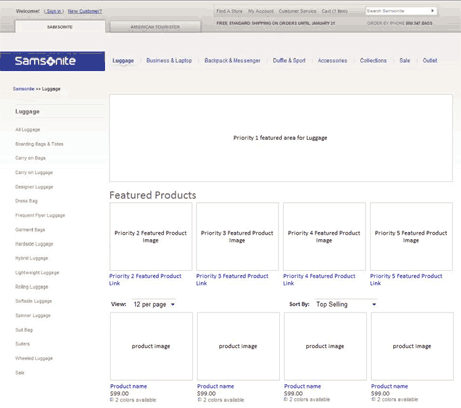
Task: Click into the Search Samsonite field
Action: [x=397, y=11]
